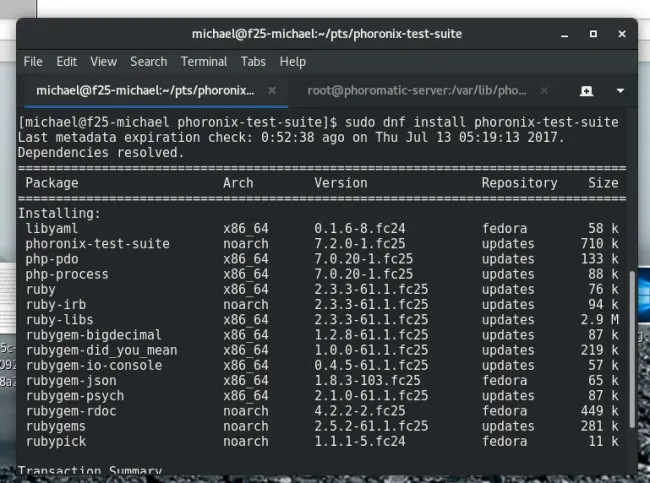The image size is (650, 483).
Task: Close the terminal window
Action: (622, 34)
